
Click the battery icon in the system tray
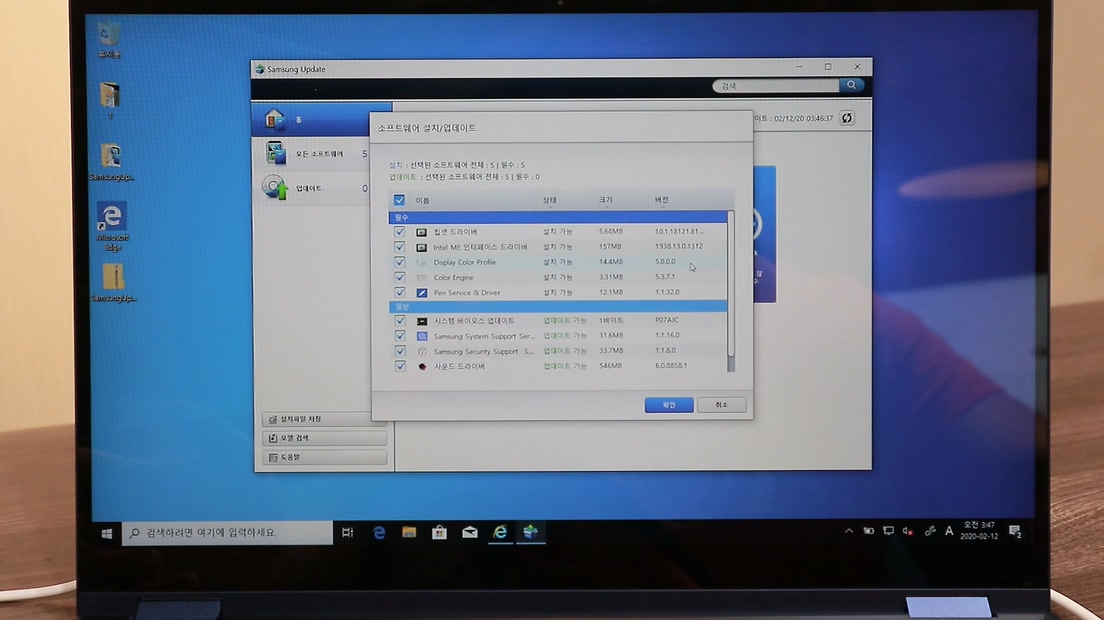(x=869, y=531)
